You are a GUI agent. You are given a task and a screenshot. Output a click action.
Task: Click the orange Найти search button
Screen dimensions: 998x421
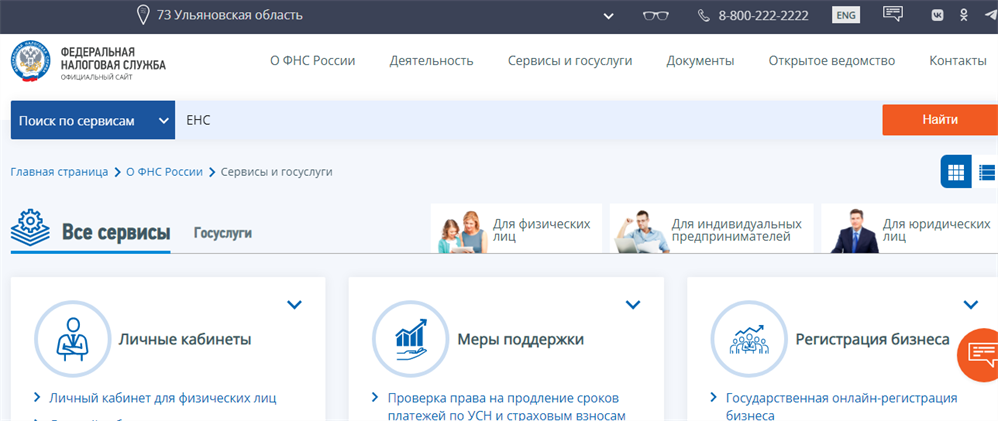tap(940, 120)
